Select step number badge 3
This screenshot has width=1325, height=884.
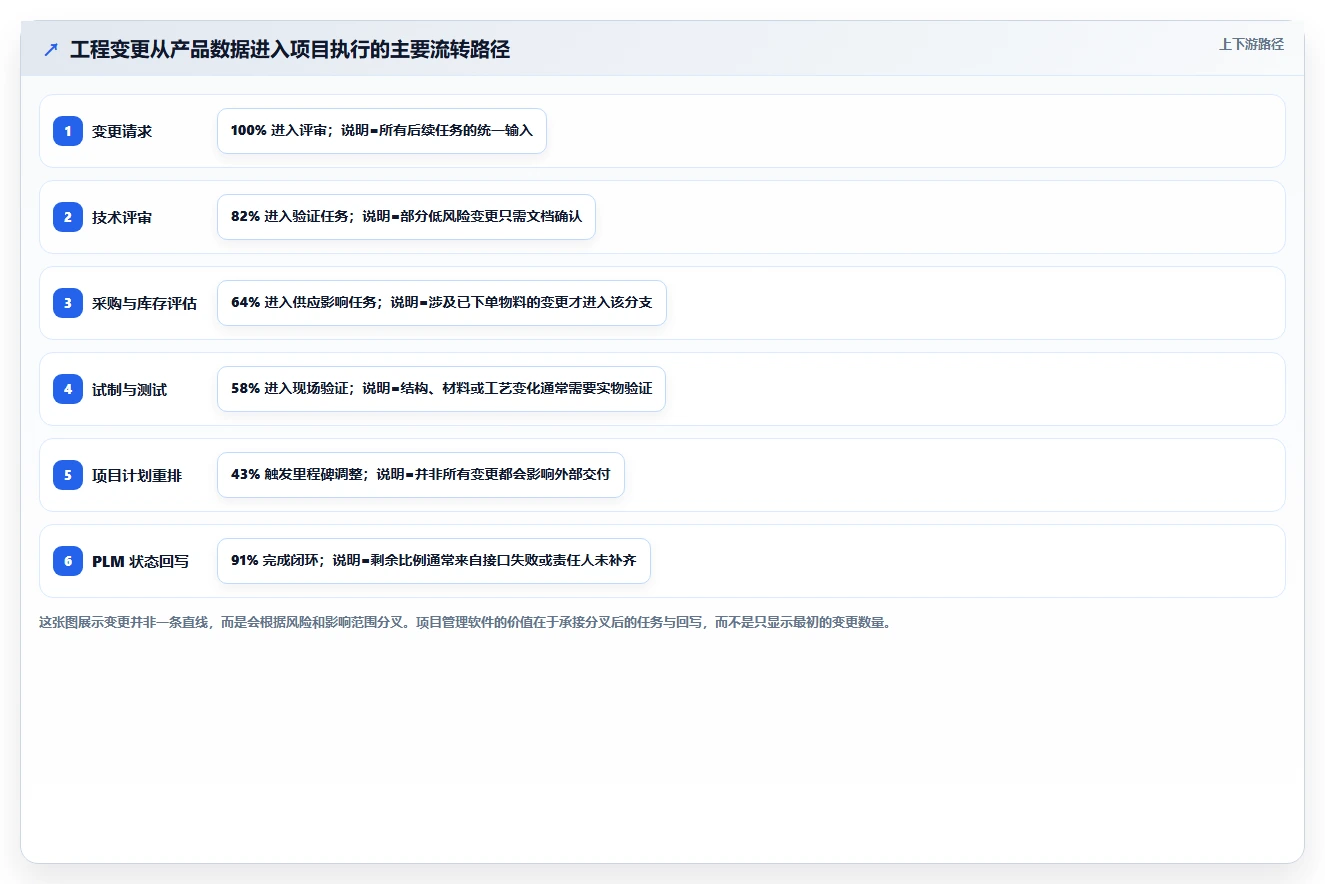coord(68,303)
